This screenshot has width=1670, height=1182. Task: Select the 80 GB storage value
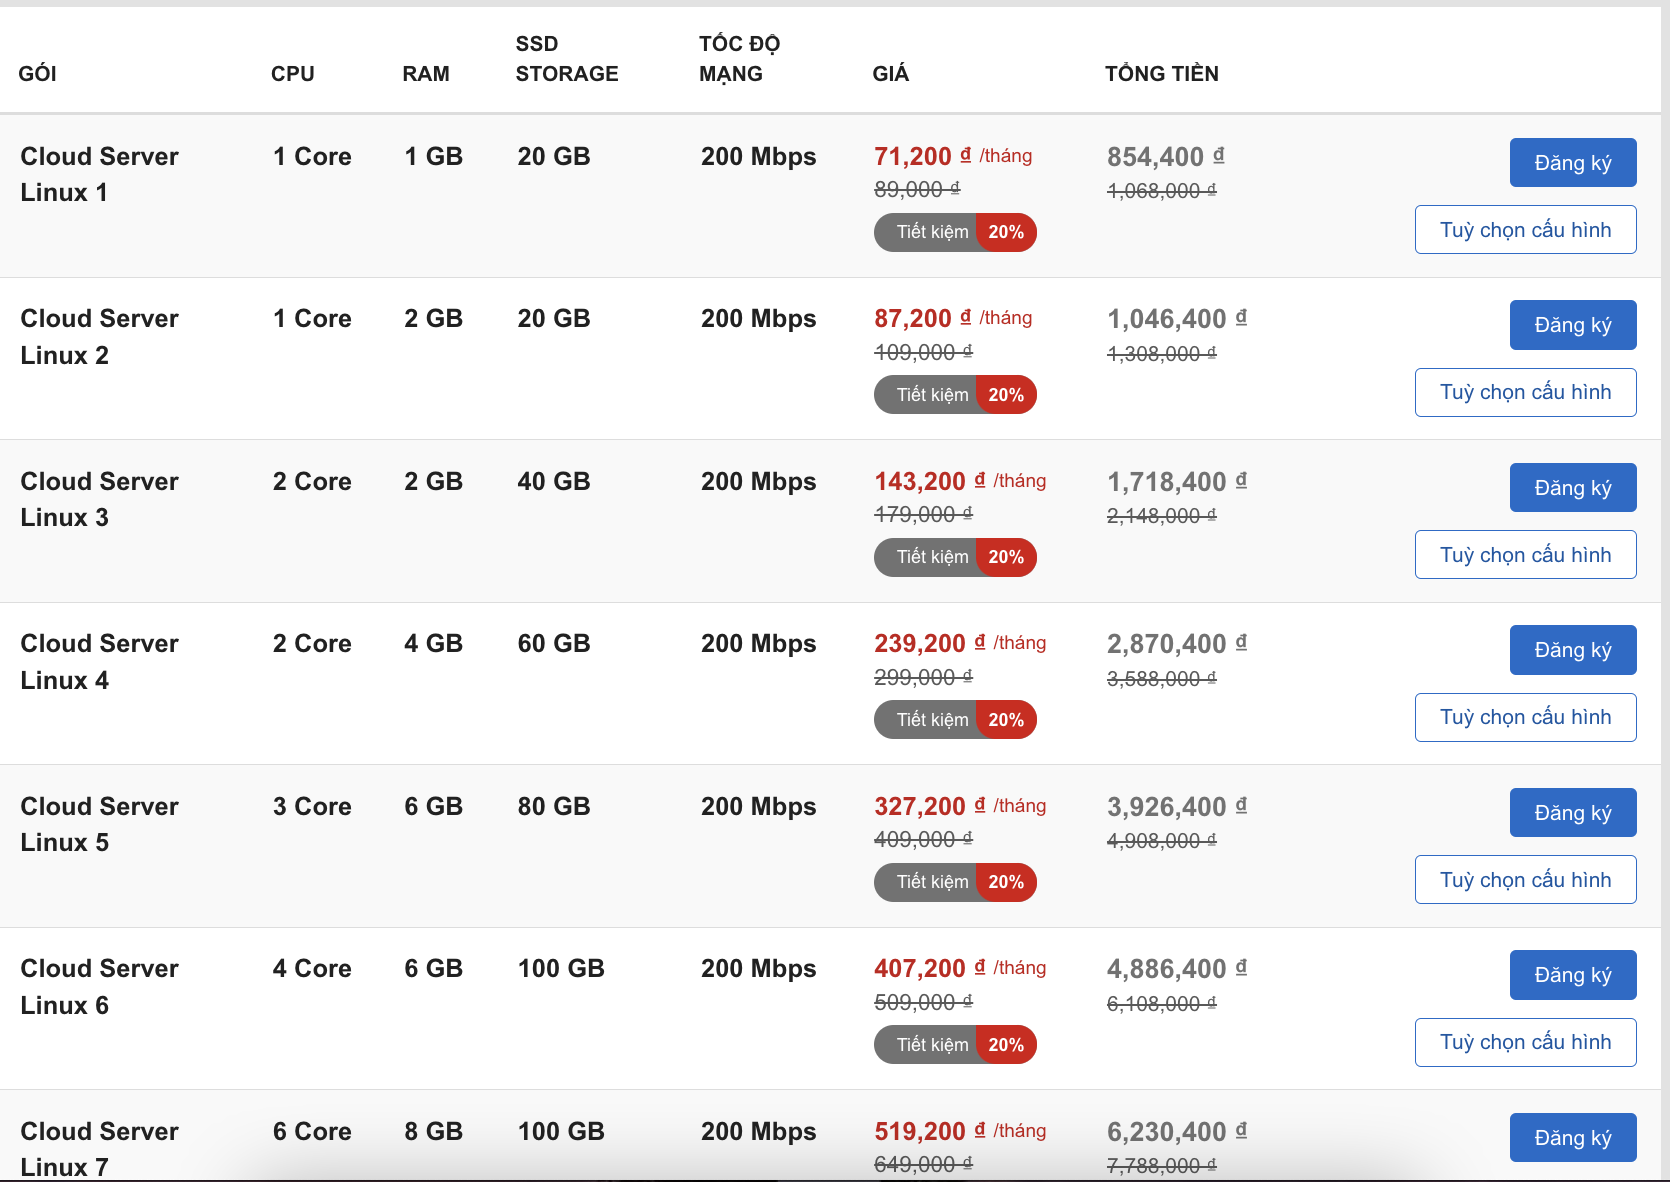[x=554, y=807]
